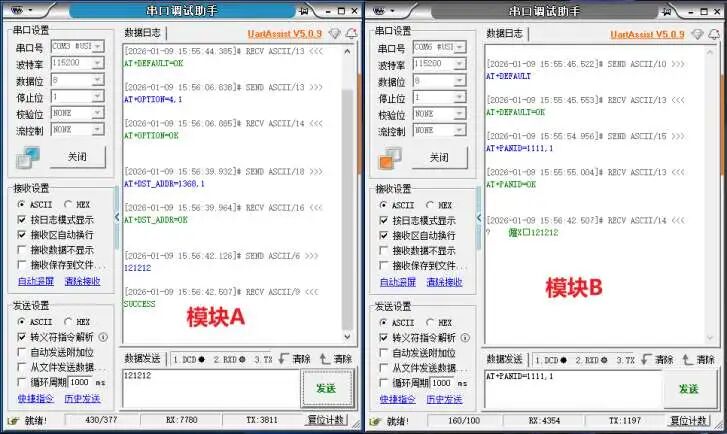
Task: Select the 数据发送 tab in right window
Action: coord(505,359)
